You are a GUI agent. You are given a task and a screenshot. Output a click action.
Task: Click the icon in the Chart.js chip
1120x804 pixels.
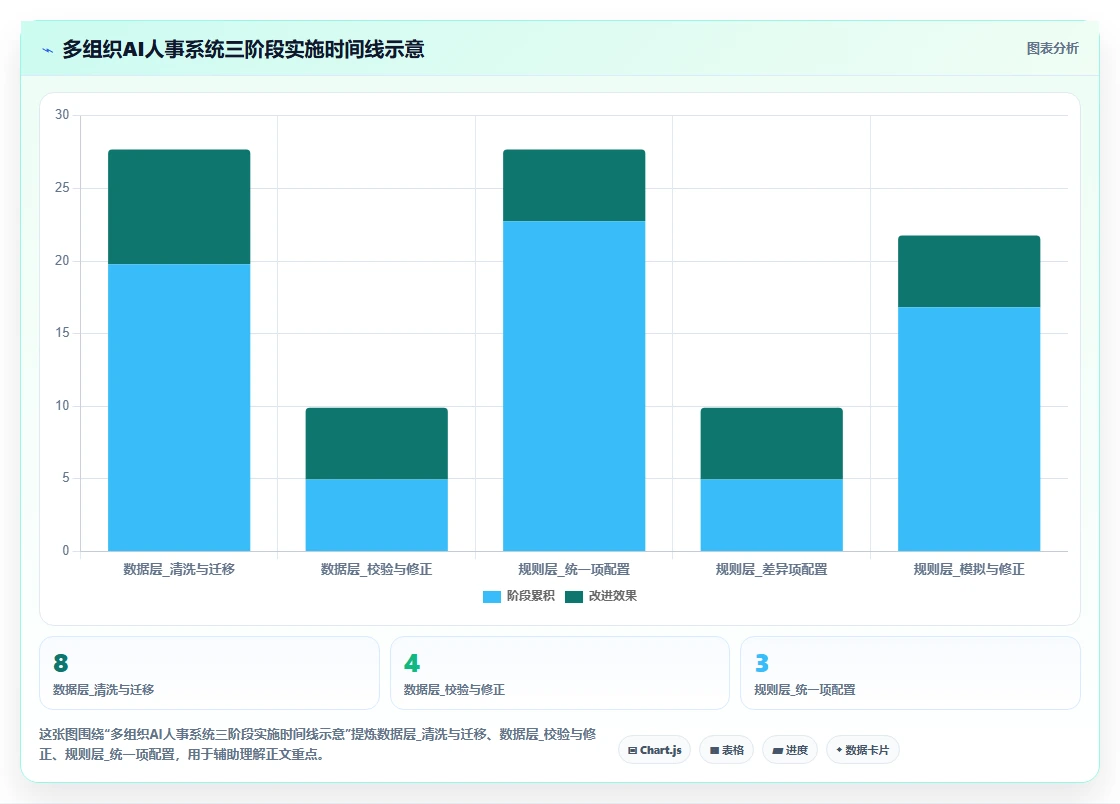coord(632,750)
